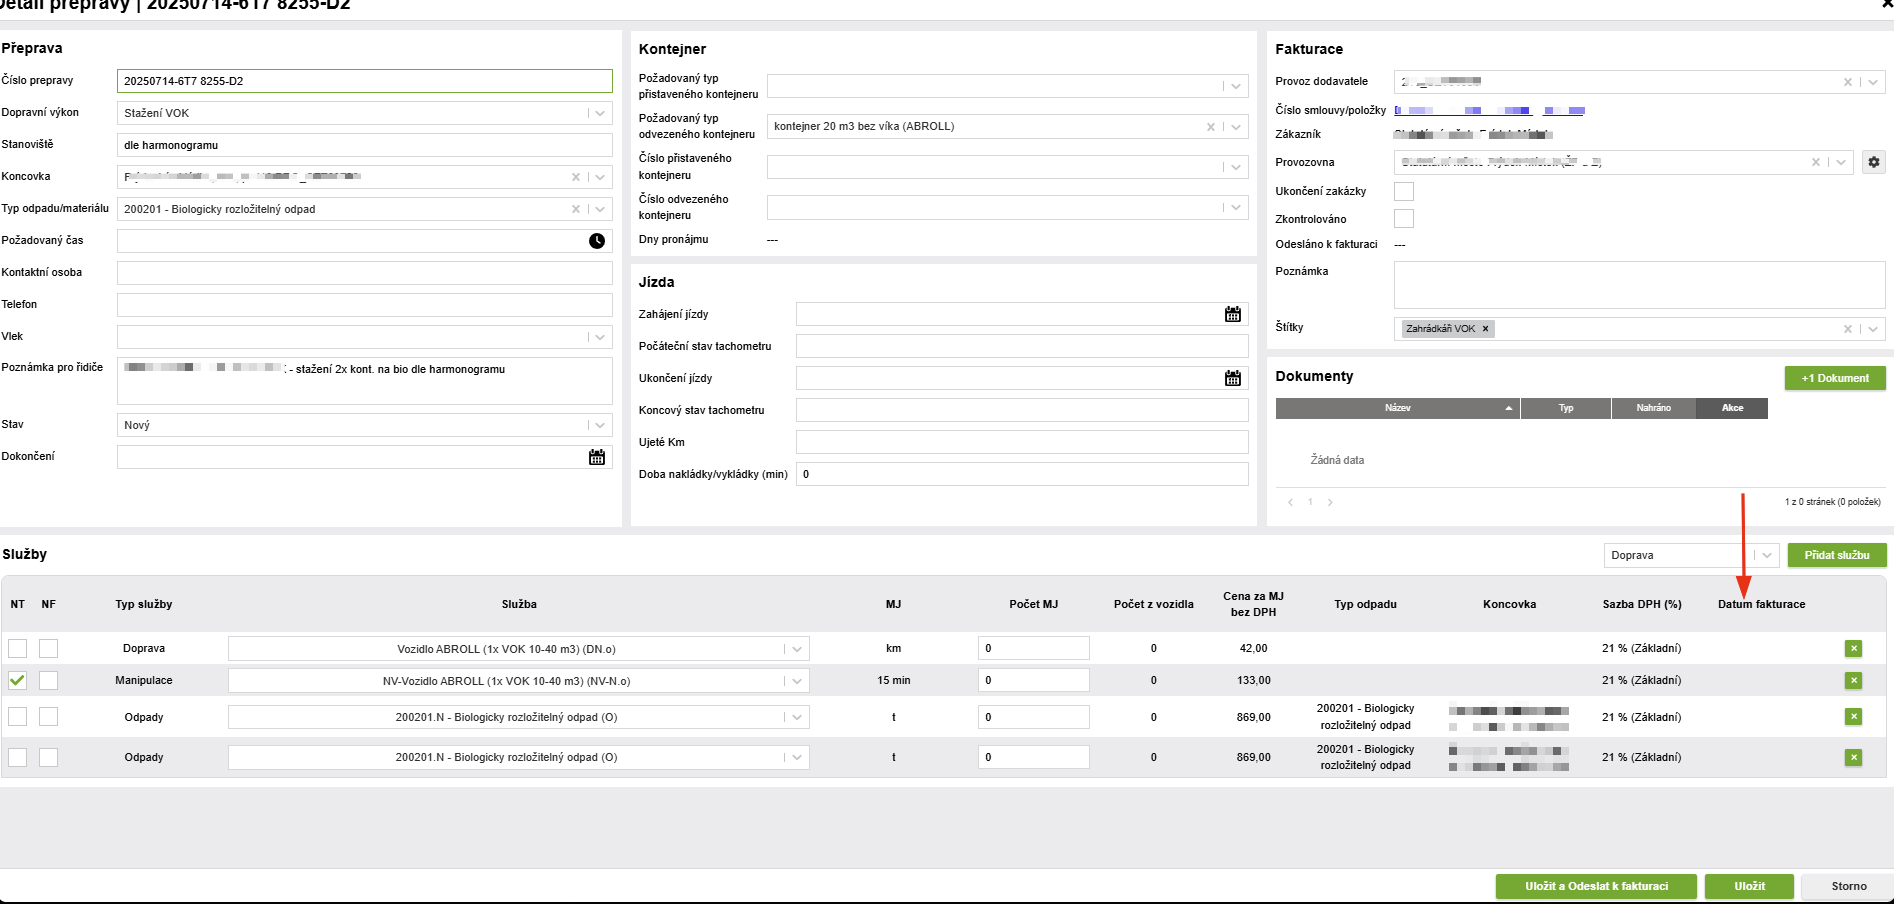Open the Ukončení jízdy calendar icon
The width and height of the screenshot is (1894, 904).
[1233, 378]
